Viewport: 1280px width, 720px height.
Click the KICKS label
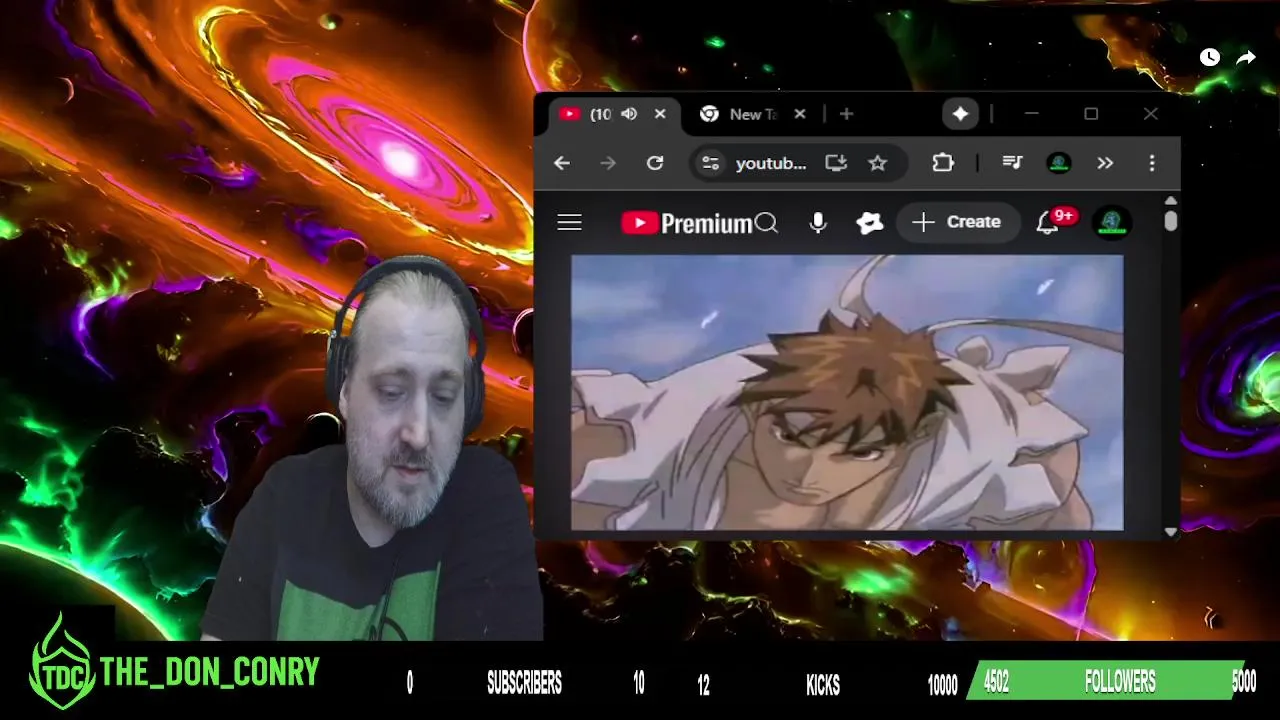click(823, 685)
